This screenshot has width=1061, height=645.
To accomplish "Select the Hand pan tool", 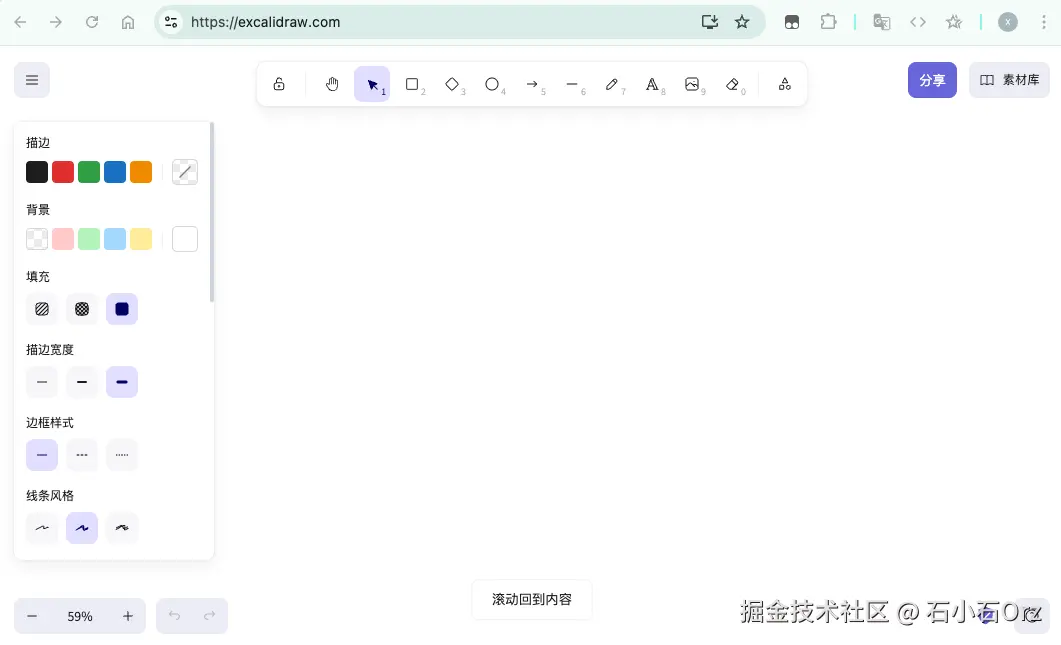I will tap(332, 84).
